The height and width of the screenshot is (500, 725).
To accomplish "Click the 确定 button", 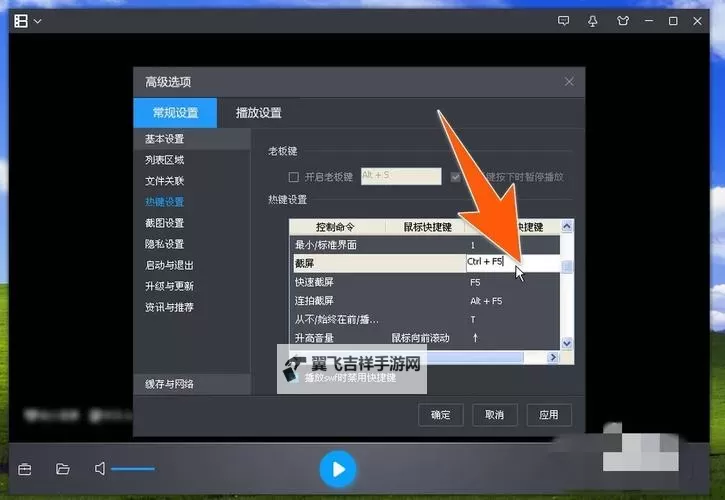I will coord(441,415).
